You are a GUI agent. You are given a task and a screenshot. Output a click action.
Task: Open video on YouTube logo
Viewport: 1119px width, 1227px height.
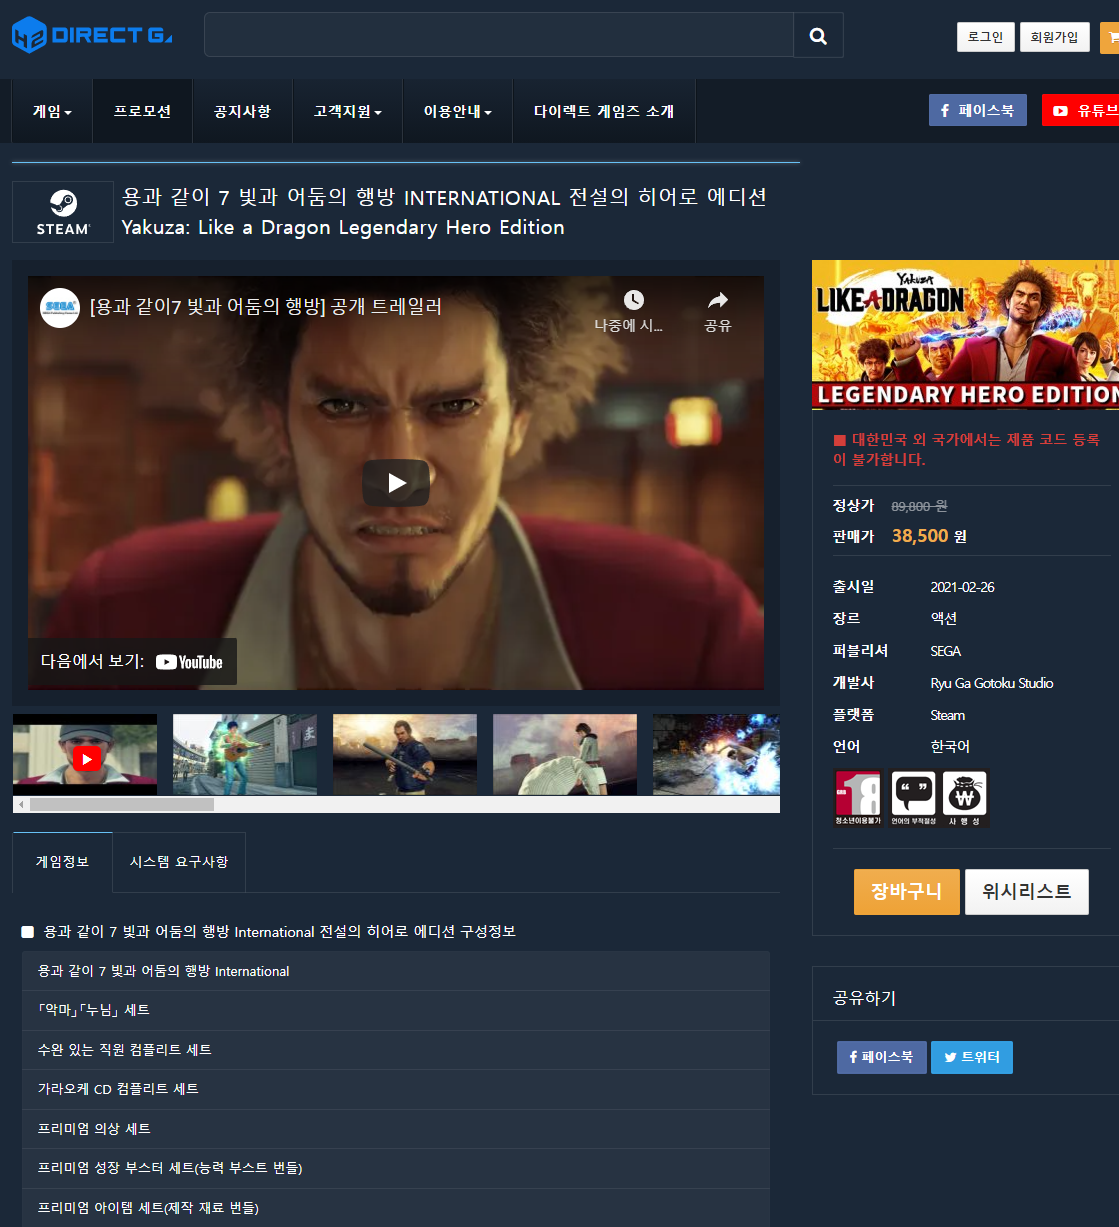[x=189, y=662]
